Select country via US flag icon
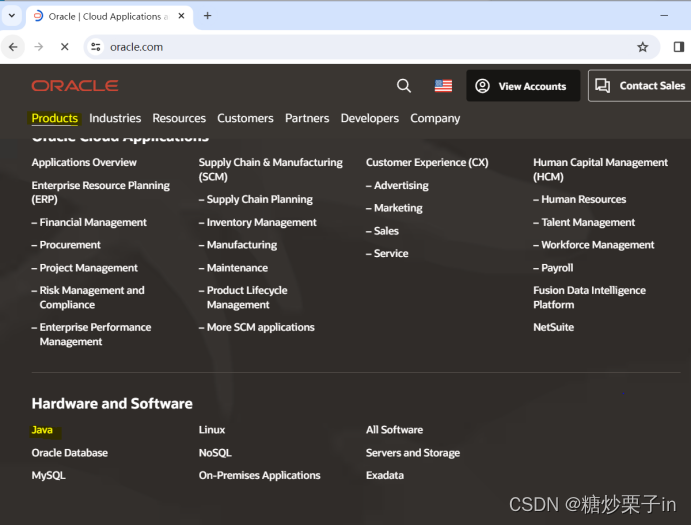 pos(443,86)
